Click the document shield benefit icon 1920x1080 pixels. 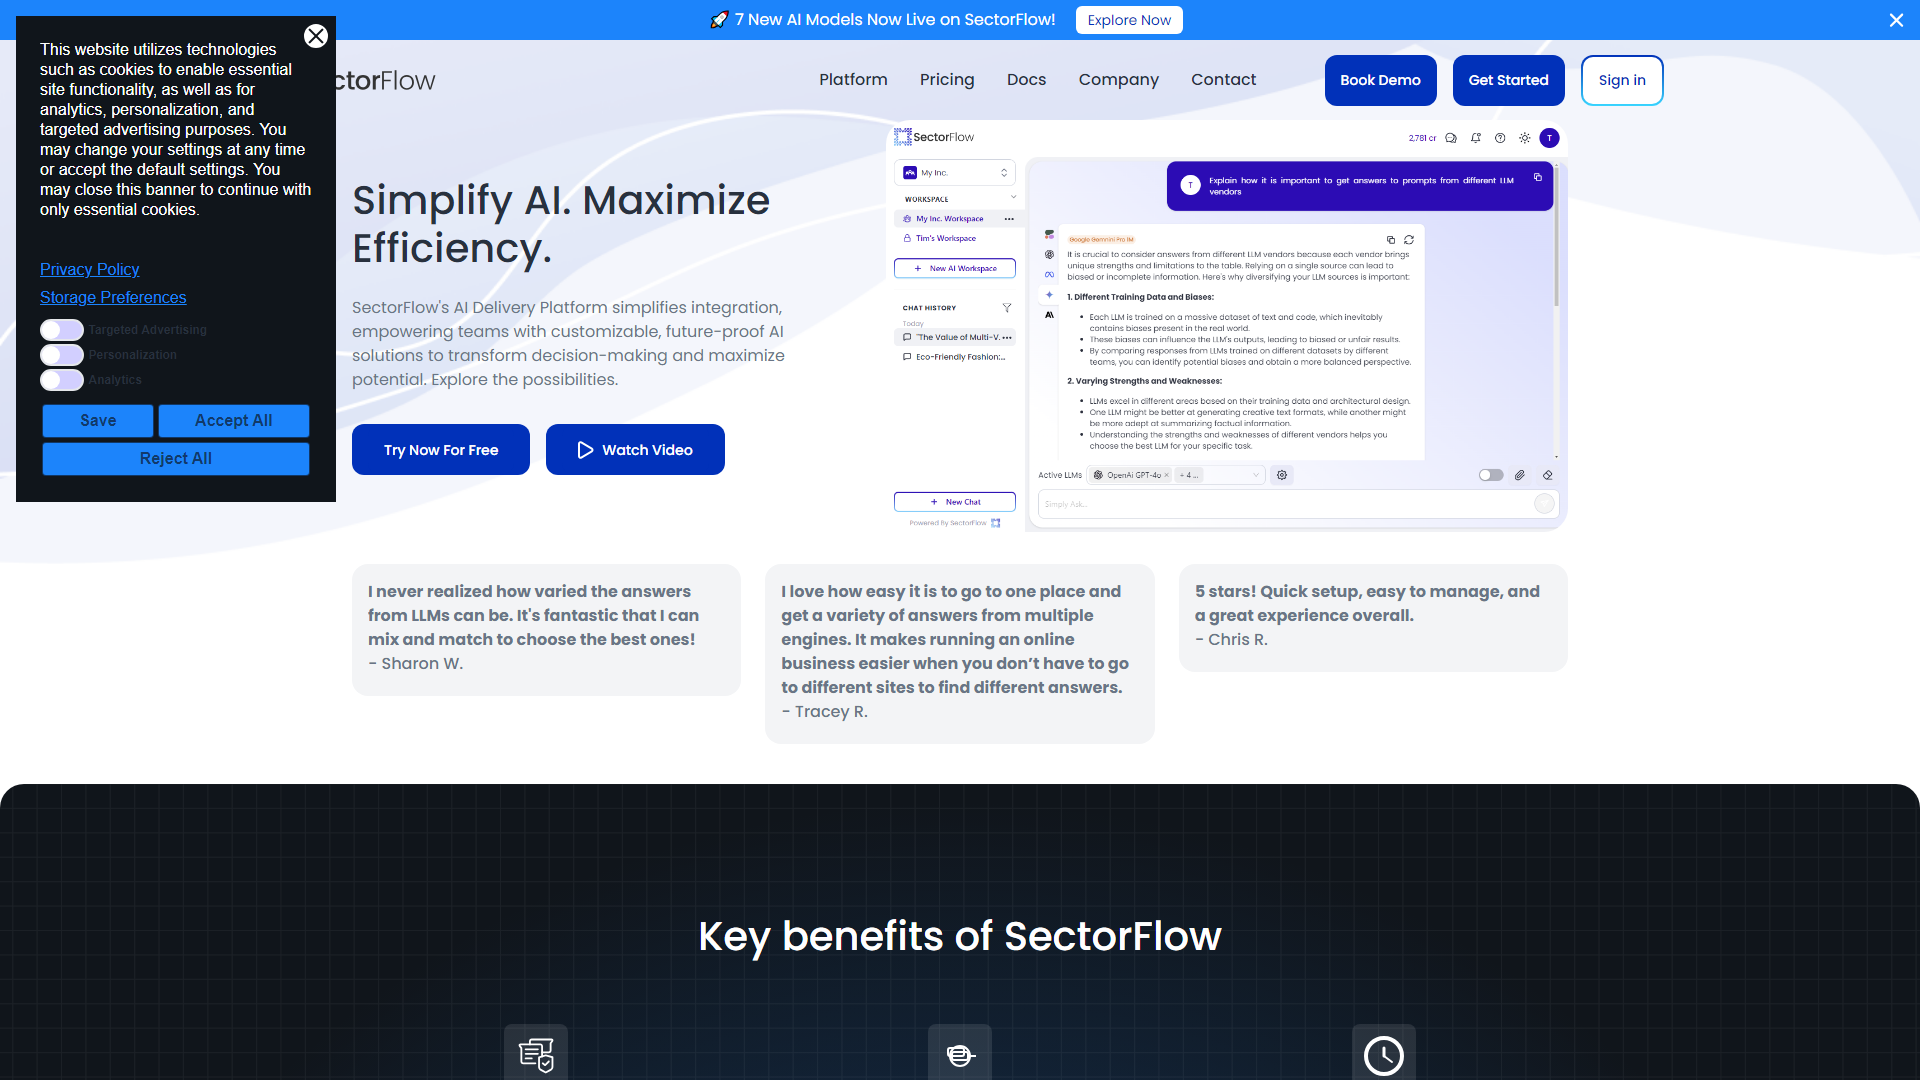pos(536,1054)
